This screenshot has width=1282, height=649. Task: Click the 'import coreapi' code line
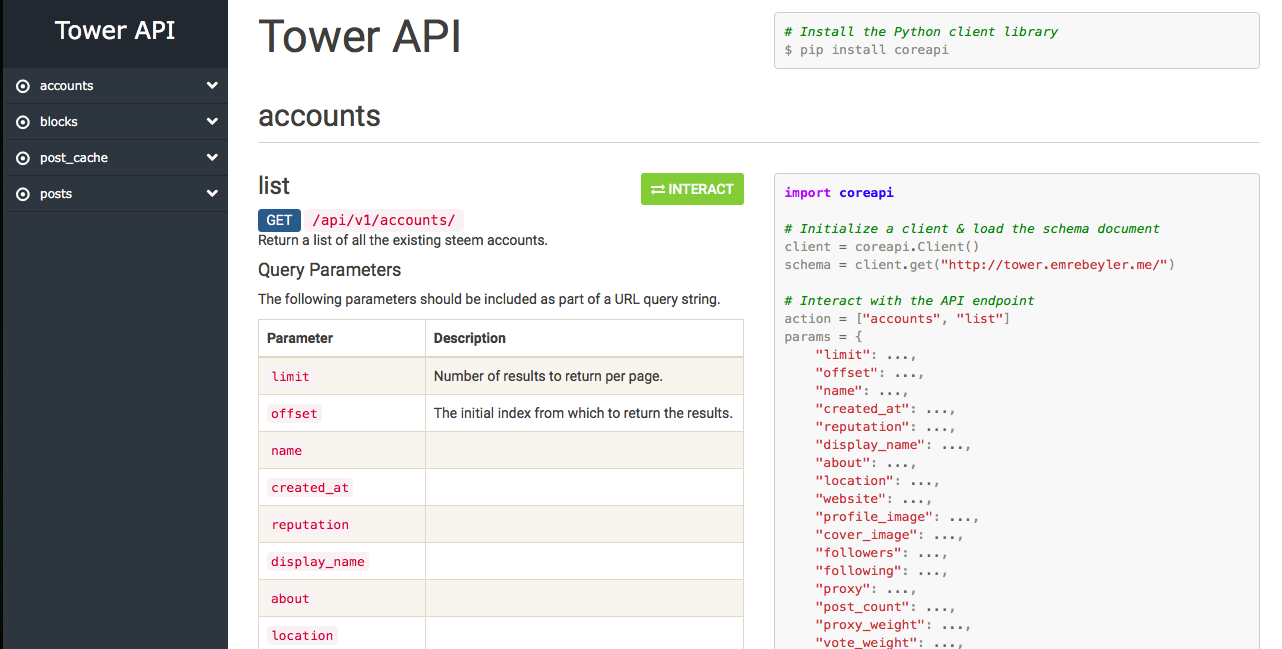(x=839, y=193)
